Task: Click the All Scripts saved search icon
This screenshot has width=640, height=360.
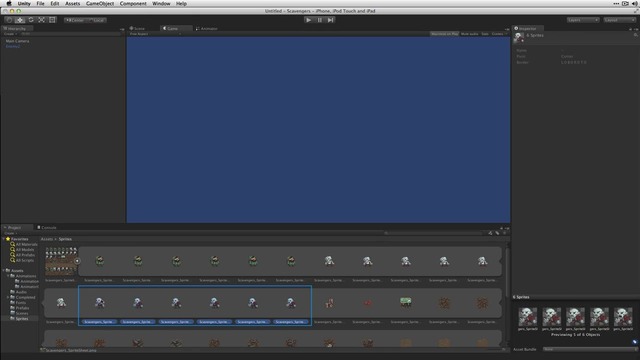Action: (x=13, y=260)
